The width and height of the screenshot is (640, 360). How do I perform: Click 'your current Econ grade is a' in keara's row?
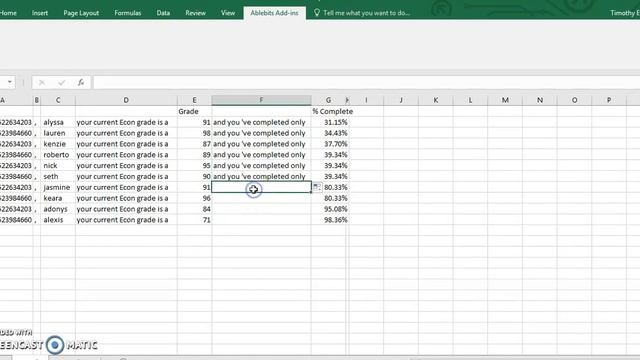pos(126,198)
